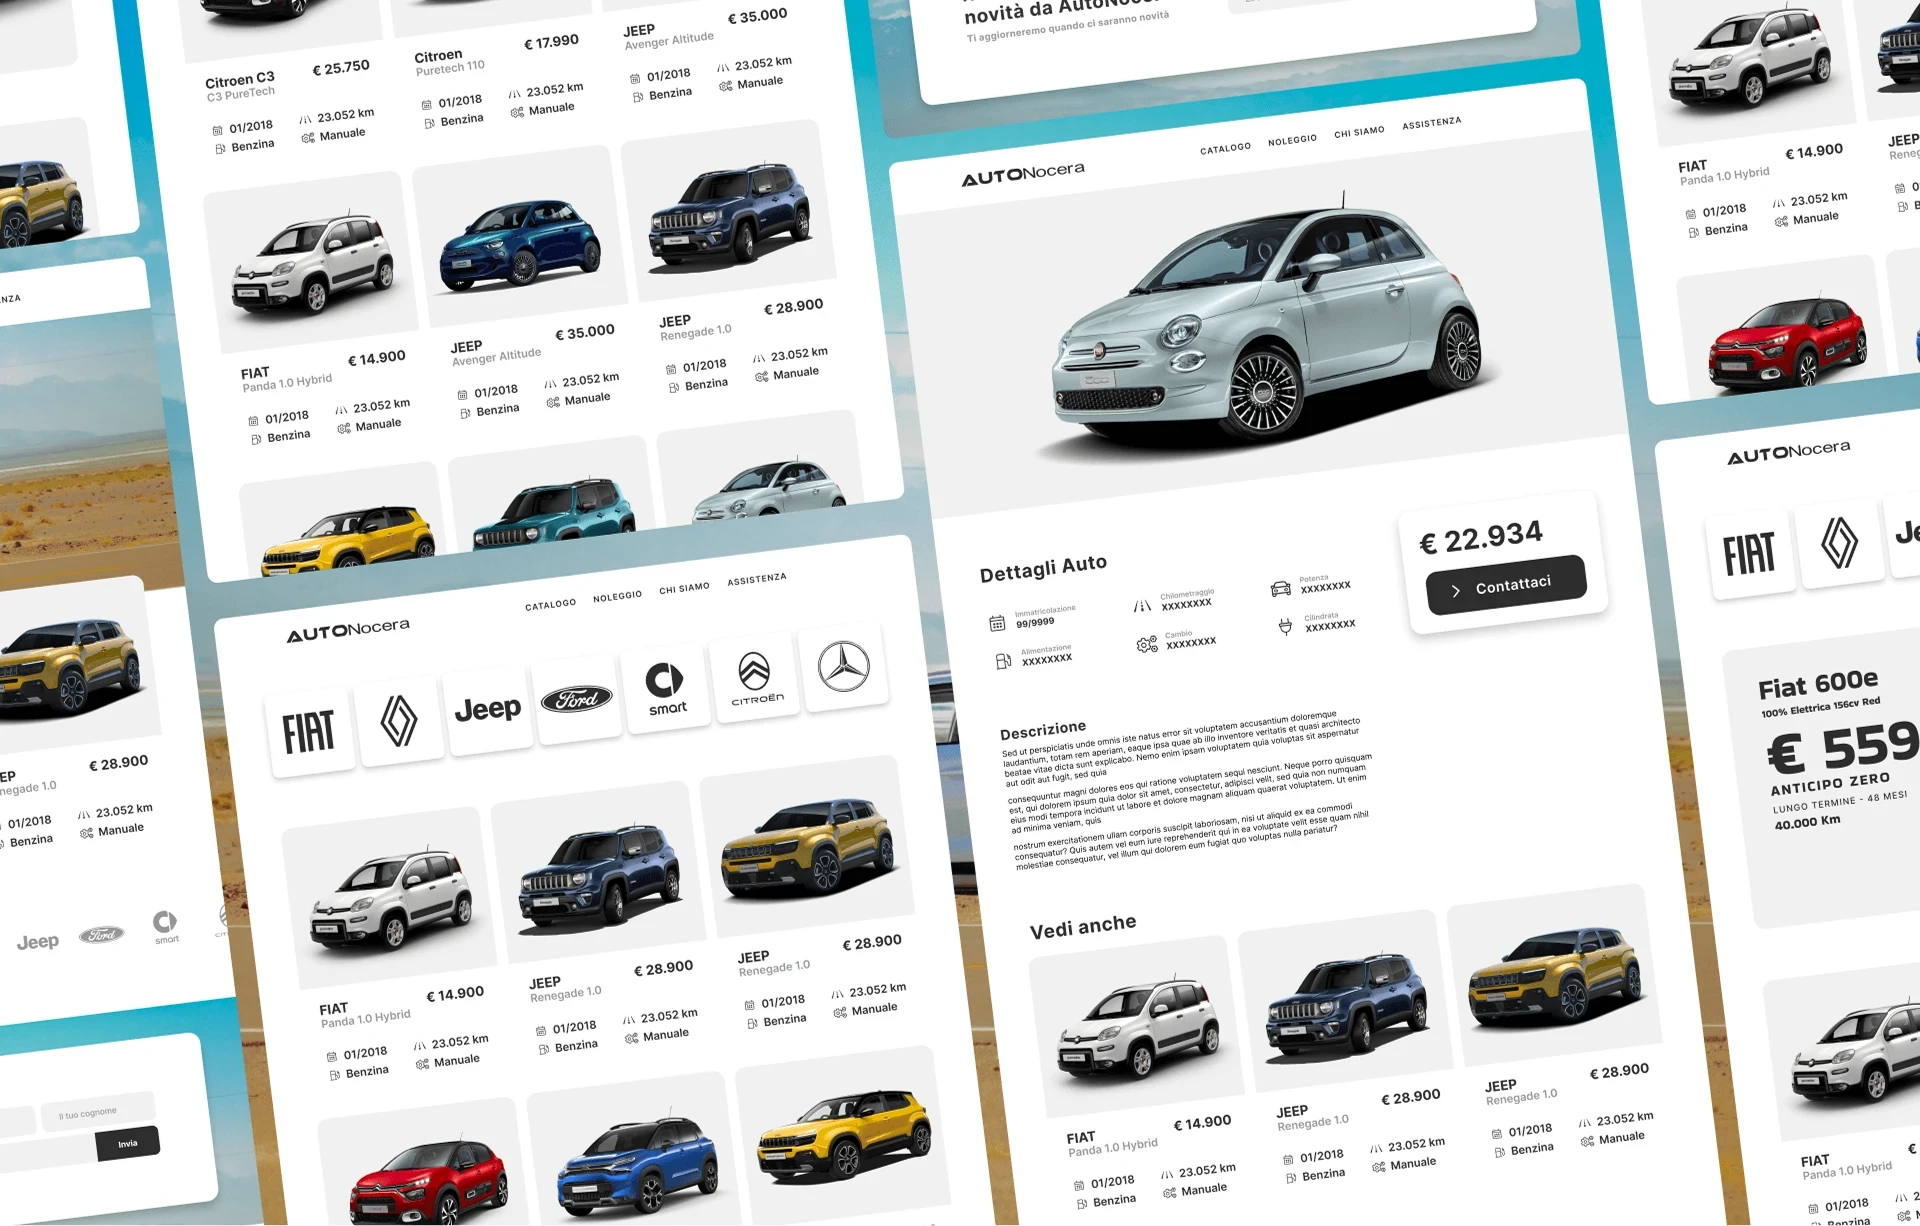The height and width of the screenshot is (1226, 1920).
Task: Click the '€ 17.990' price
Action: tap(551, 42)
